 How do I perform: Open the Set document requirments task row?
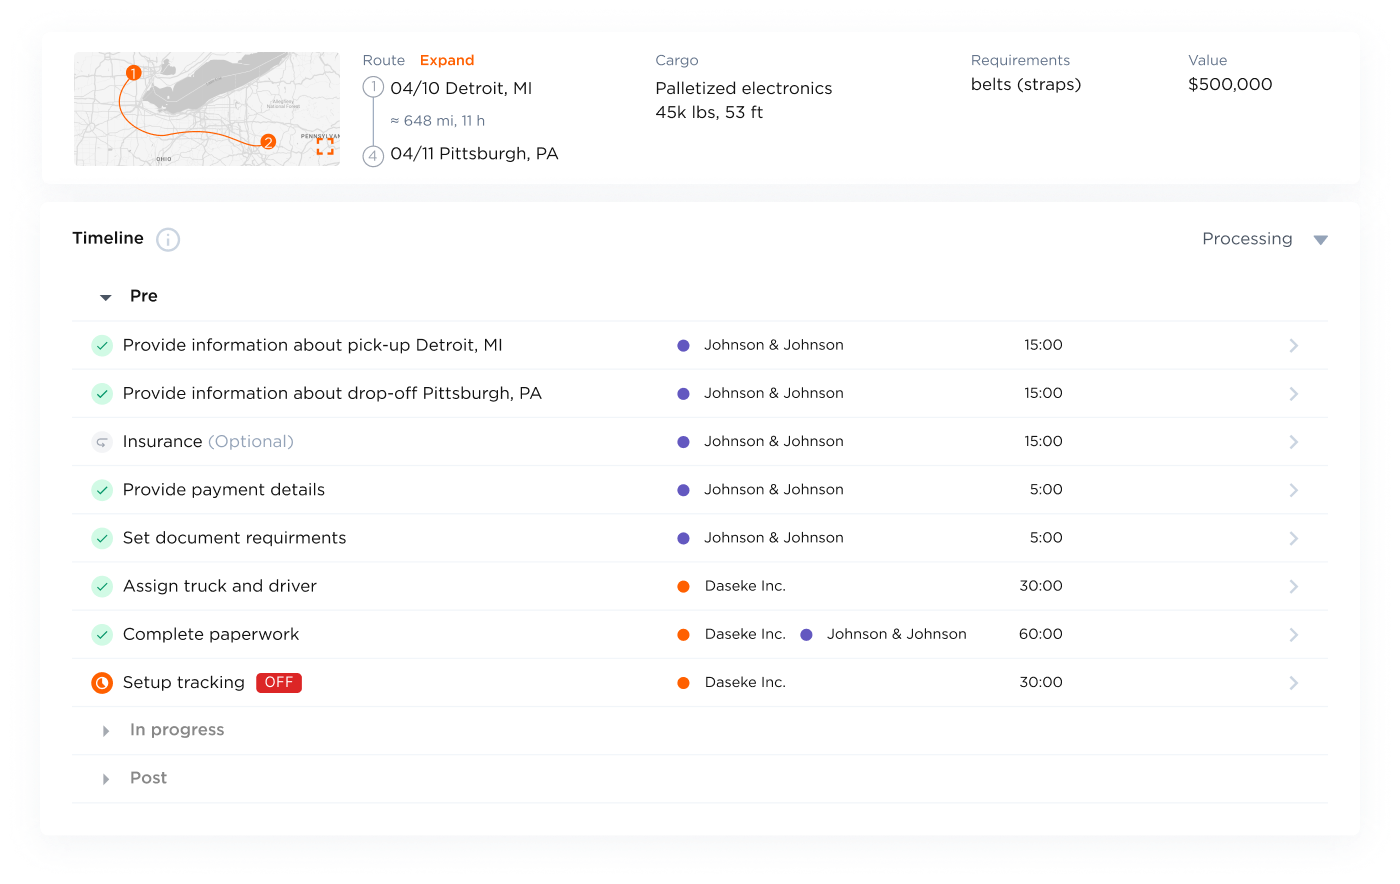(x=1293, y=538)
